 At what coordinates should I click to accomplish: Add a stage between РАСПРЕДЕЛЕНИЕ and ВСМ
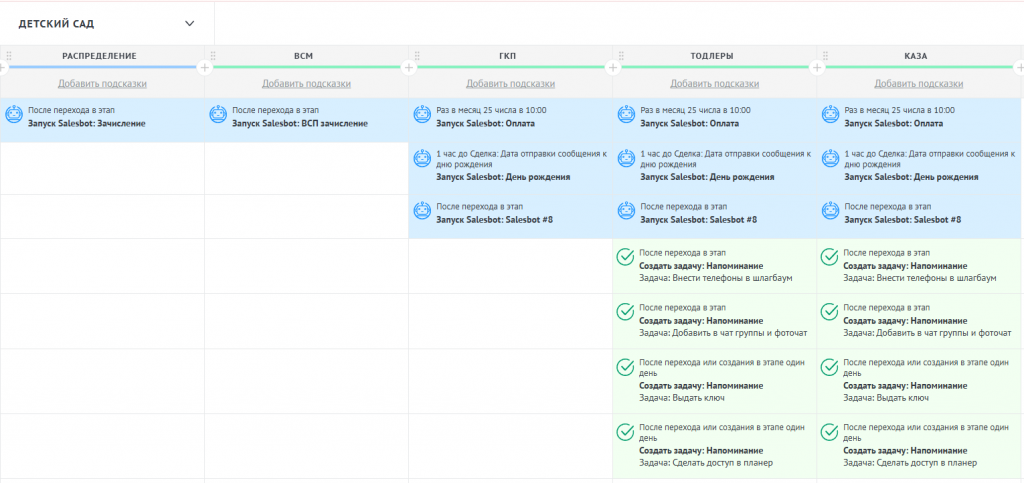(204, 67)
